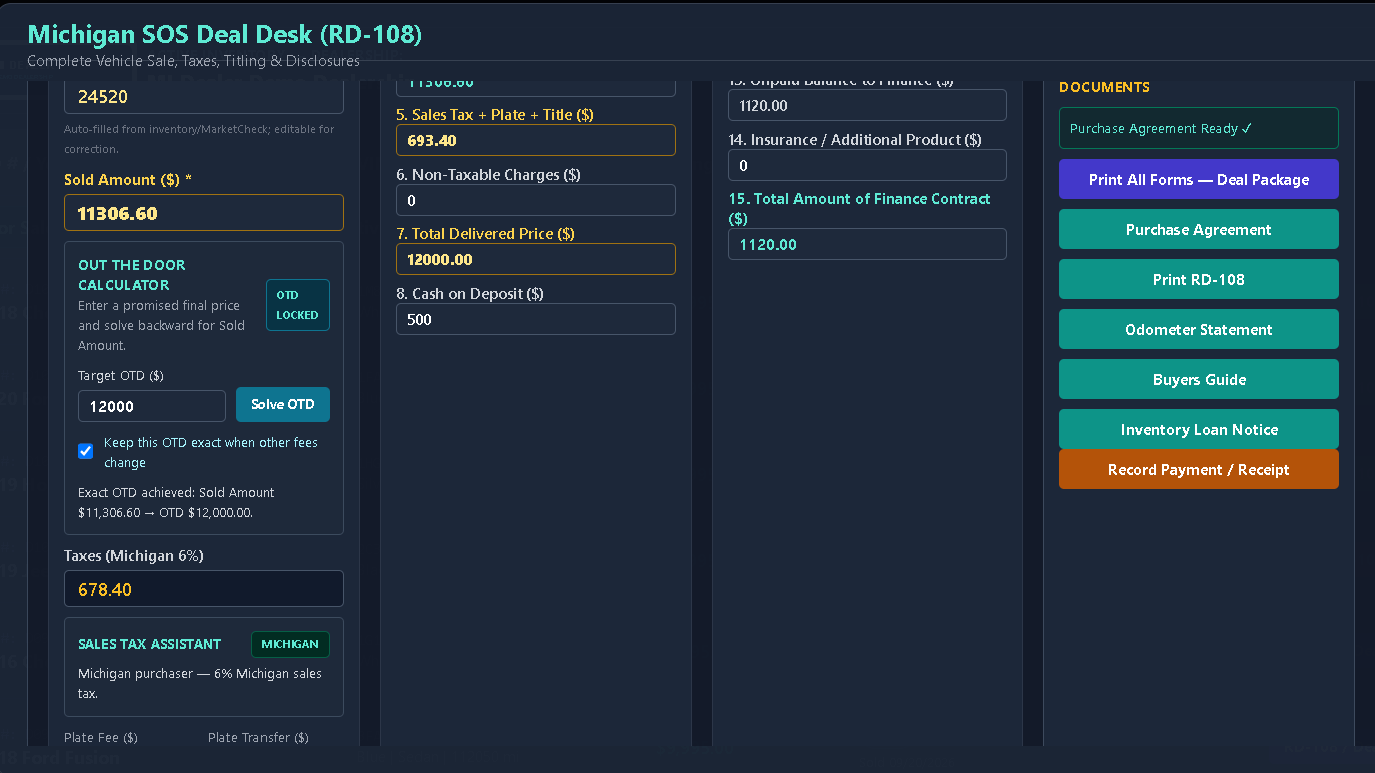Click the Plate Transfer ($) label
Screen dimensions: 1375x773
258,737
